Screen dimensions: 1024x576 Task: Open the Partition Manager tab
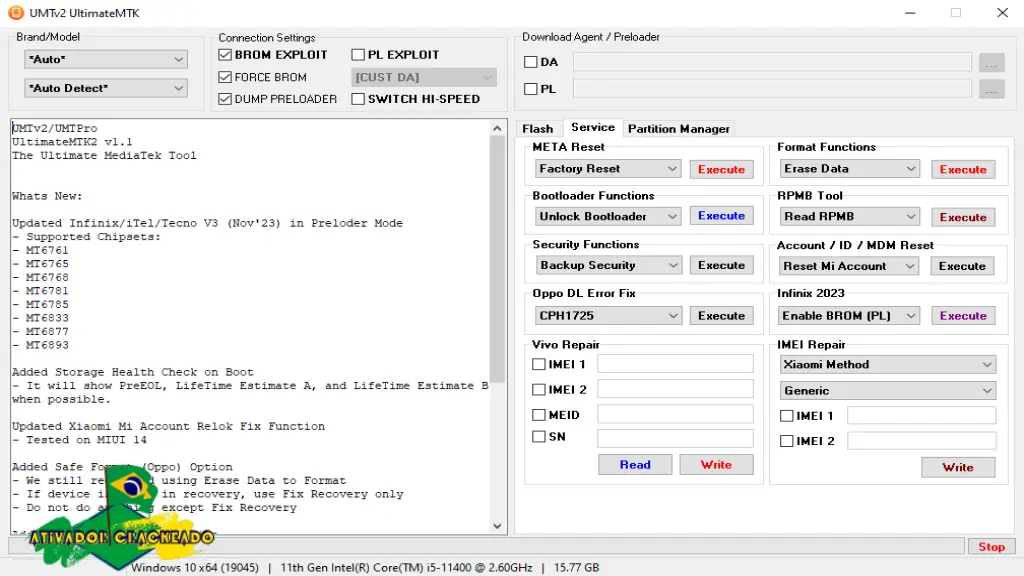point(679,129)
